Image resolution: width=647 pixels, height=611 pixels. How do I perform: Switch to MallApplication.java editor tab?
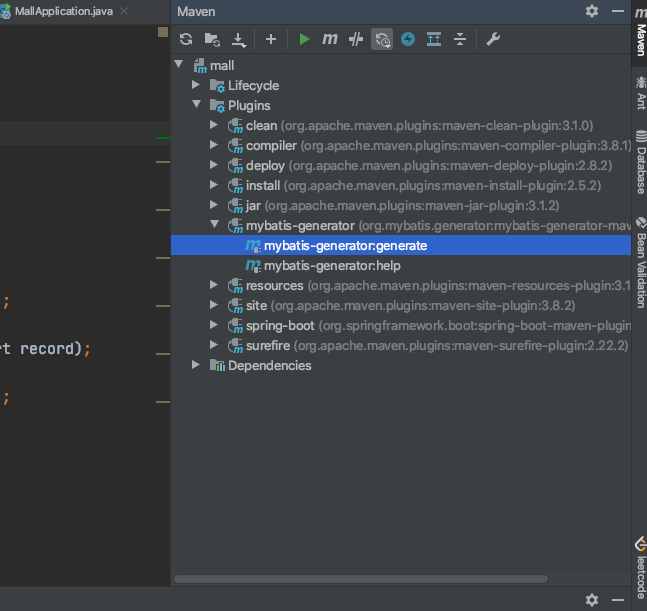click(x=64, y=11)
